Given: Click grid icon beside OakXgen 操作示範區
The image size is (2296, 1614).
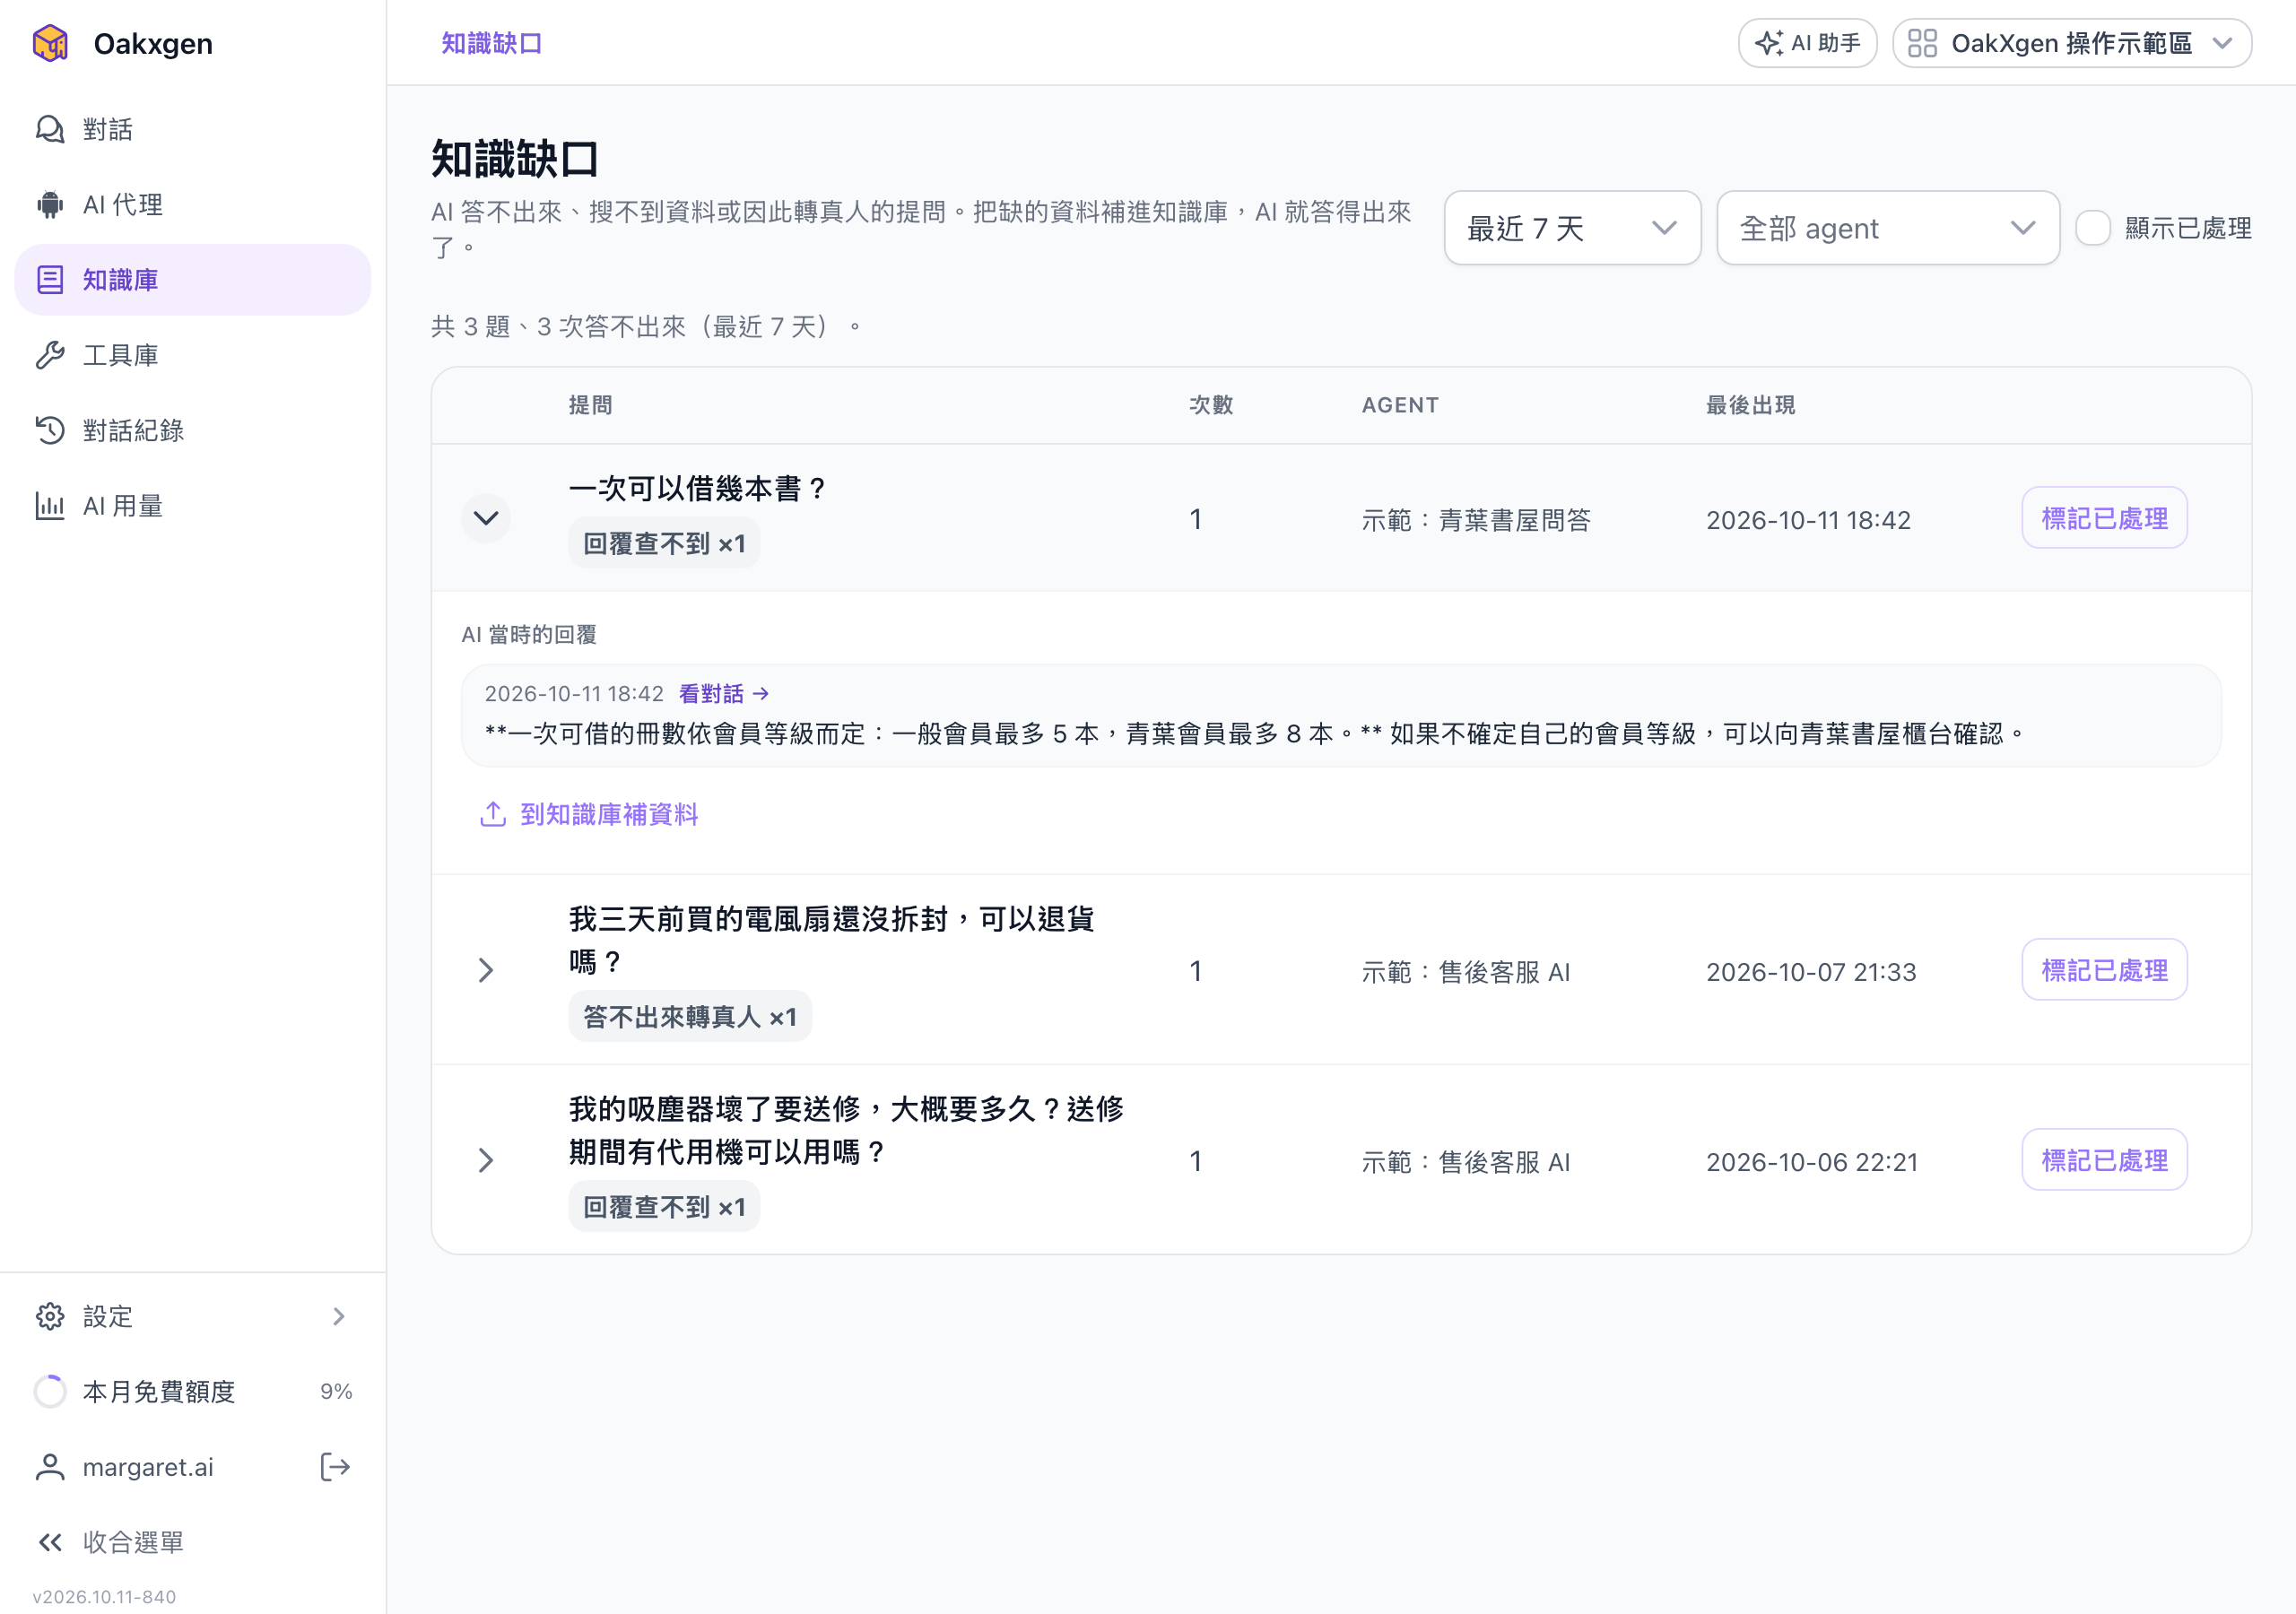Looking at the screenshot, I should point(1922,43).
